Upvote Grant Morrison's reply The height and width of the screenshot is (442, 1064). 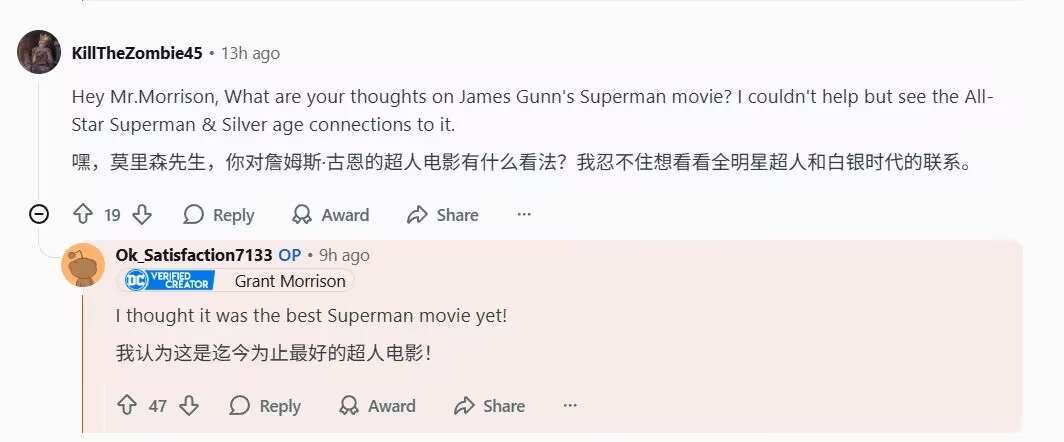pos(127,405)
